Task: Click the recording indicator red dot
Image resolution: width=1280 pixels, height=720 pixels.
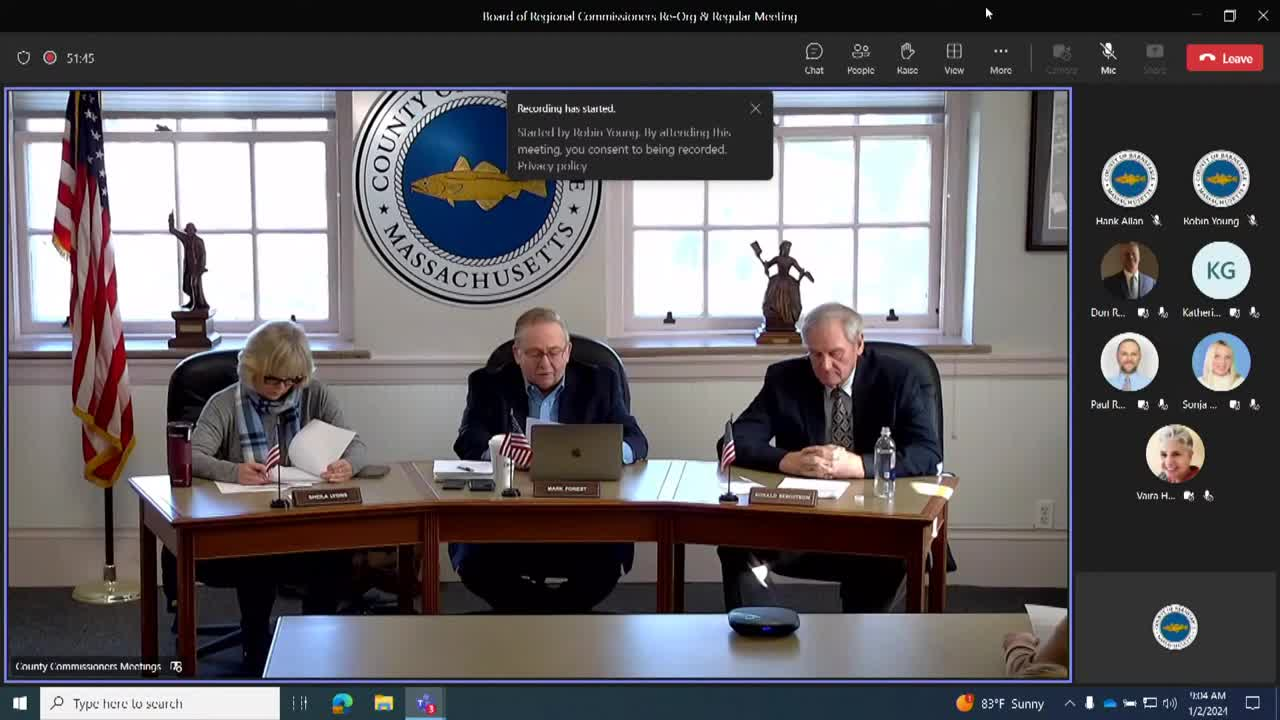Action: (49, 58)
